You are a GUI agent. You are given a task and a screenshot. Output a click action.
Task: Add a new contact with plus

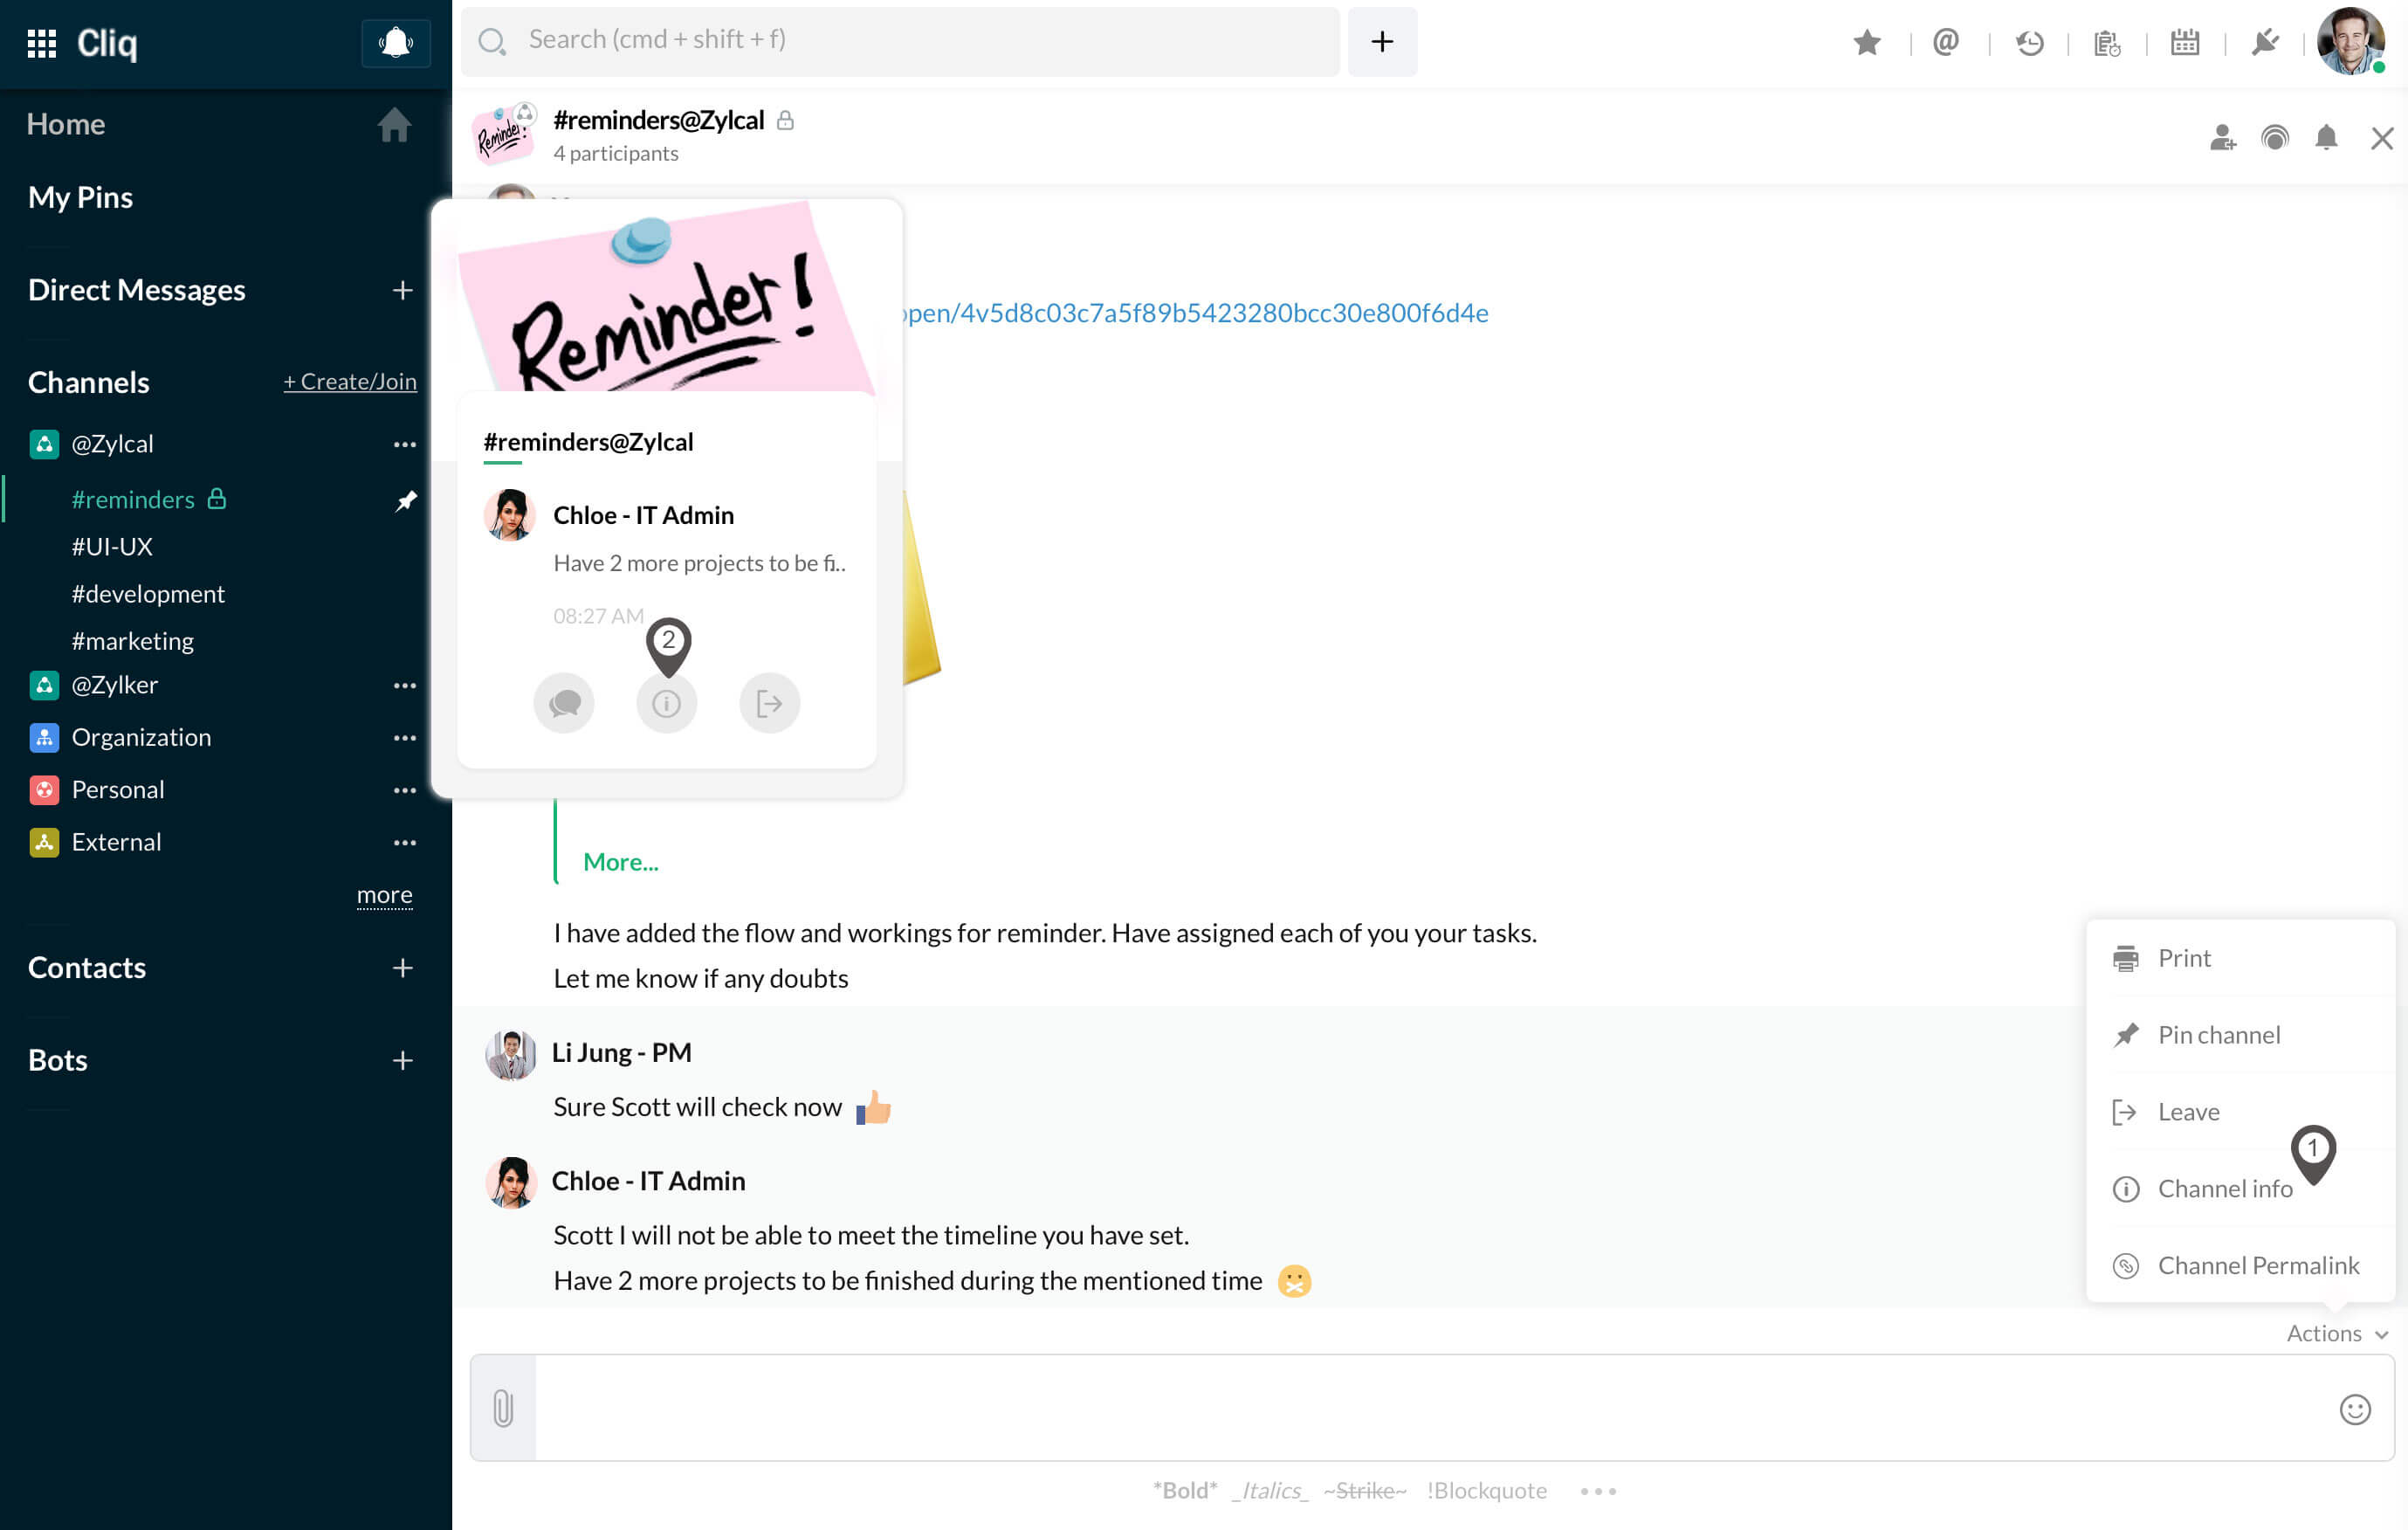(x=403, y=968)
